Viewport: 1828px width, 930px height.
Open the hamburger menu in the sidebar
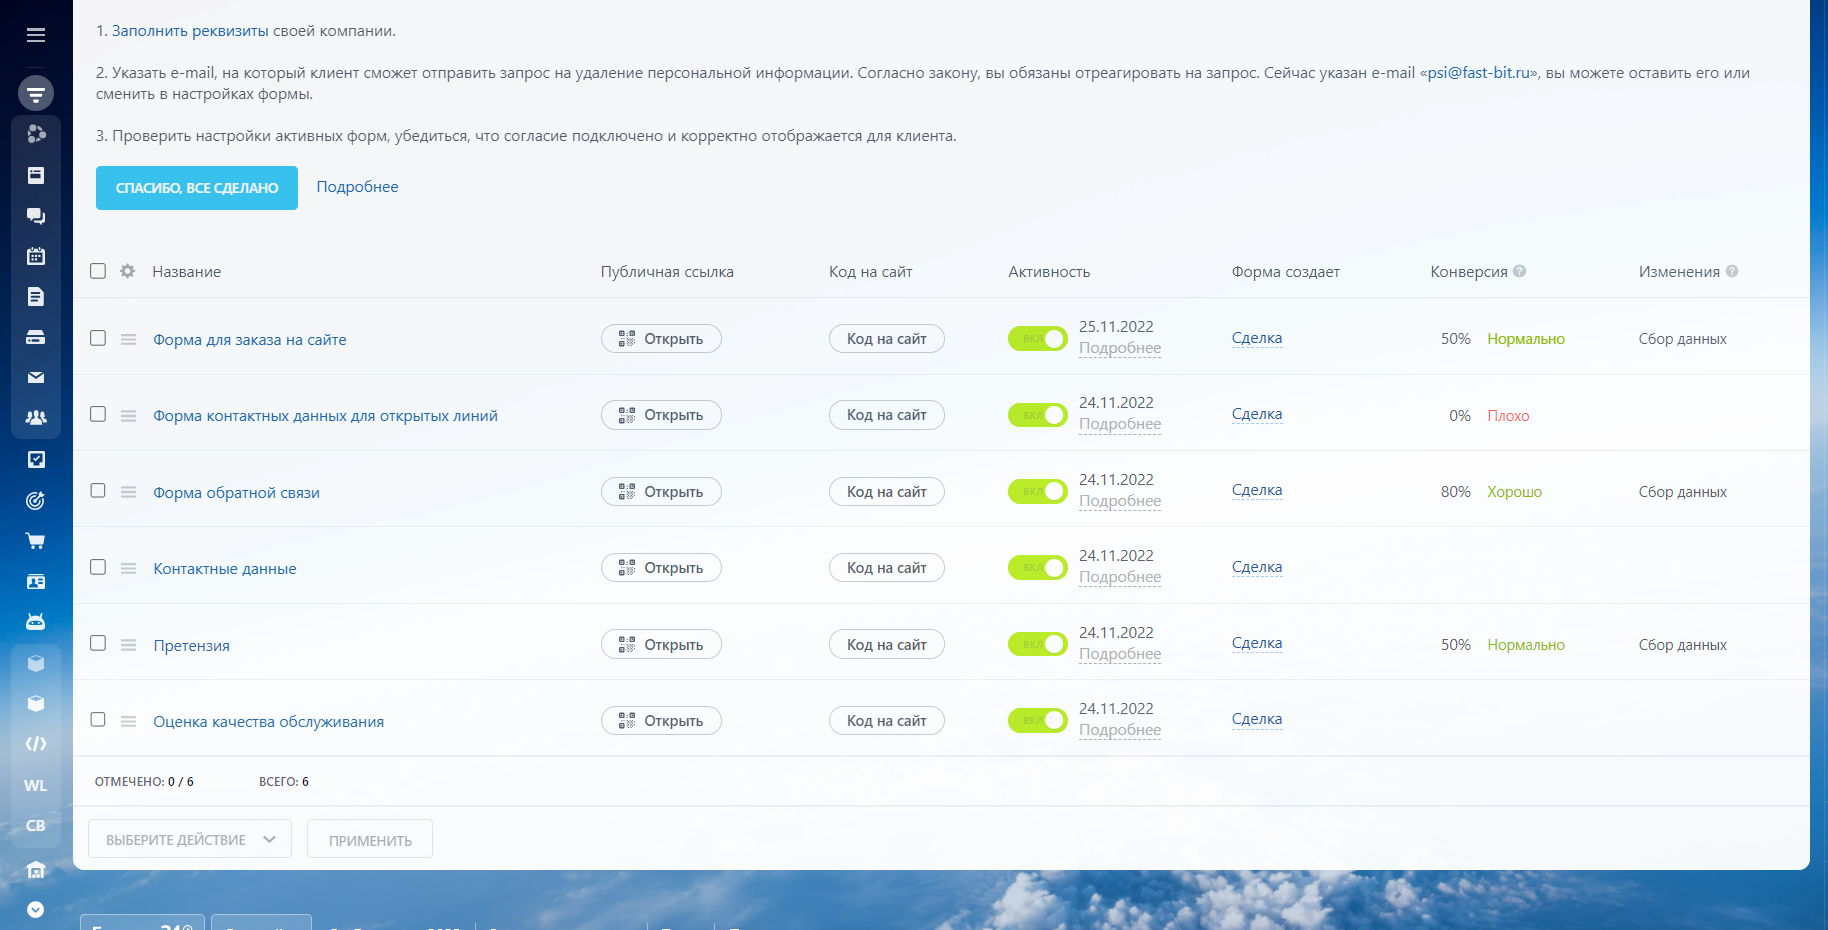36,35
